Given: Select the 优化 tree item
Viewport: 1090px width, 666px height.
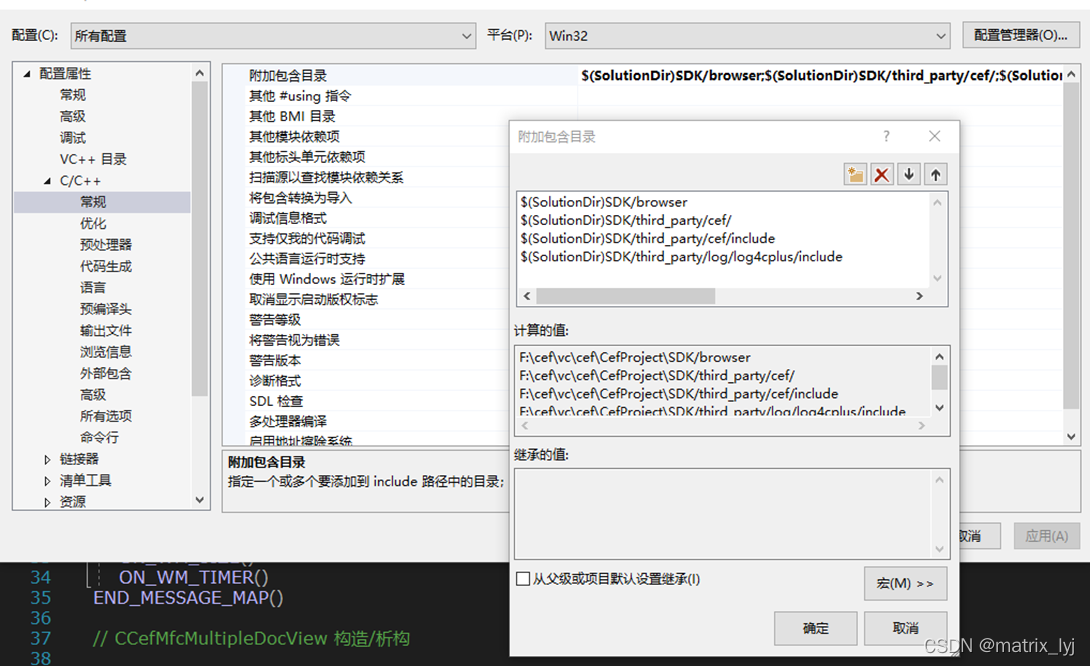Looking at the screenshot, I should (x=93, y=224).
